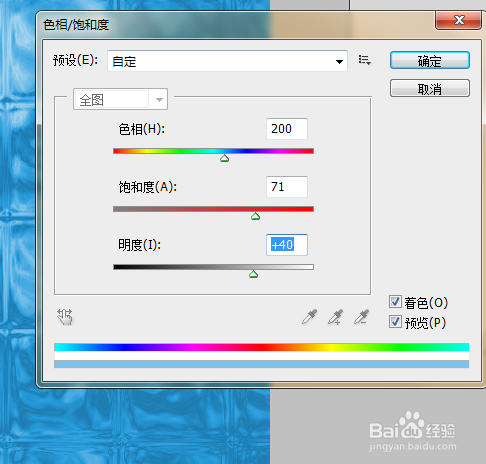Click the 明度(I) label

(140, 245)
